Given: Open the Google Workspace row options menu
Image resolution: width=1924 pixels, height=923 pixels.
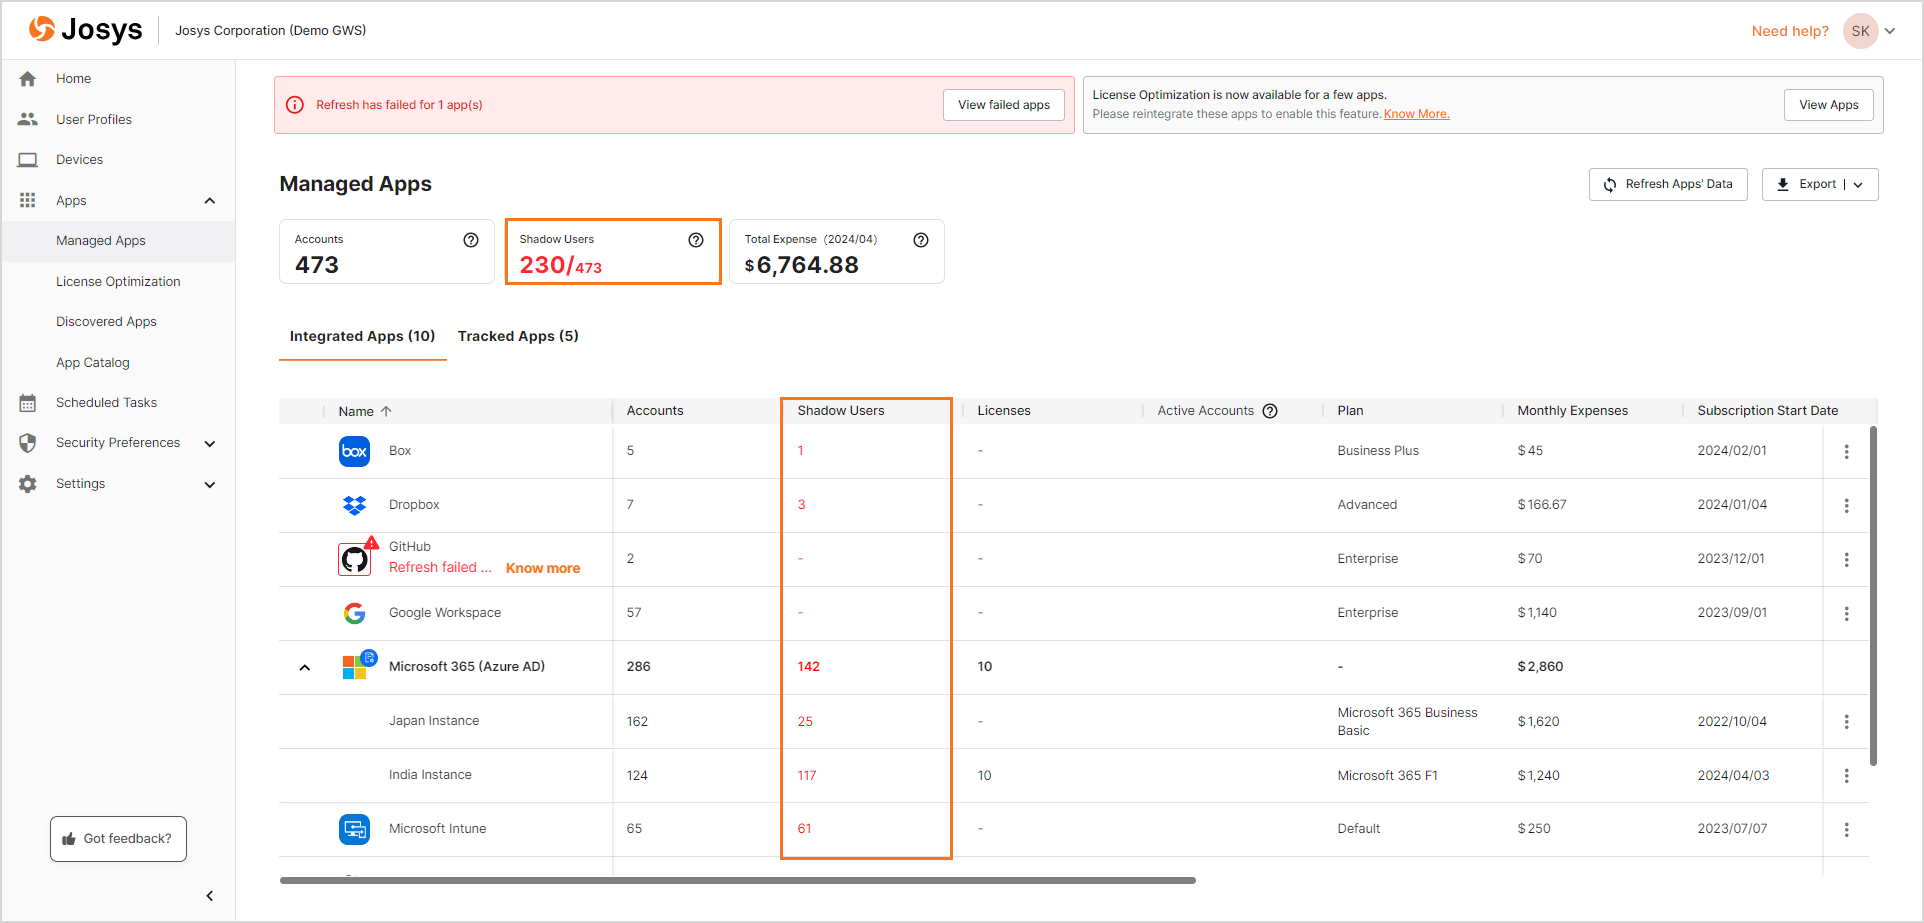Looking at the screenshot, I should [1846, 614].
